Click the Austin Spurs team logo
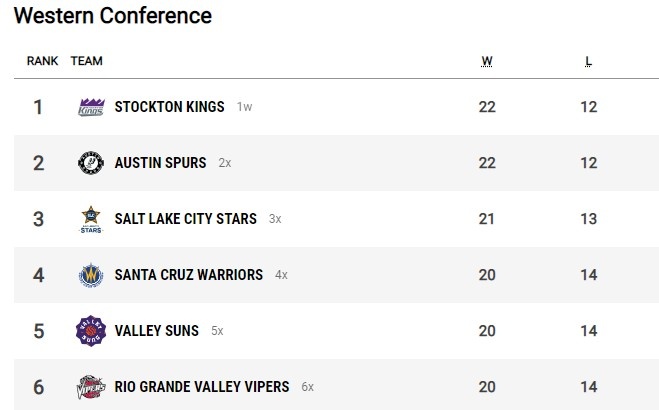 91,163
